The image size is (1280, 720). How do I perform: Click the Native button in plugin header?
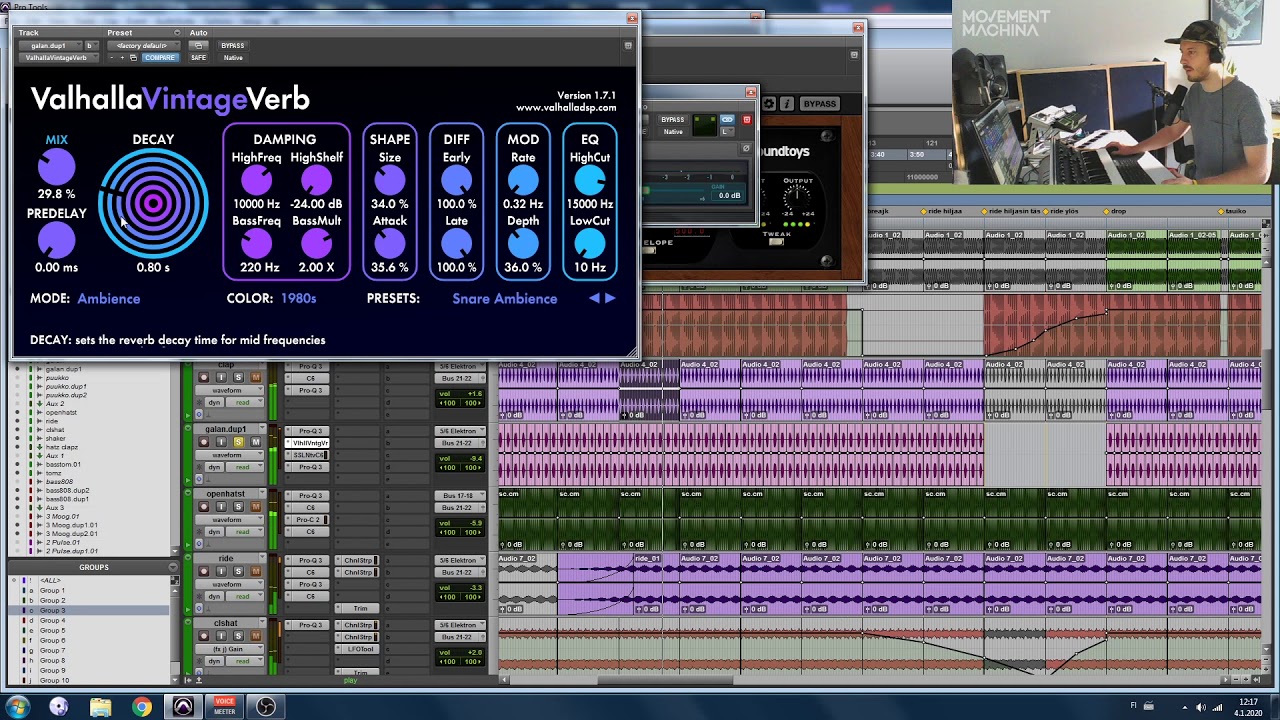(232, 57)
